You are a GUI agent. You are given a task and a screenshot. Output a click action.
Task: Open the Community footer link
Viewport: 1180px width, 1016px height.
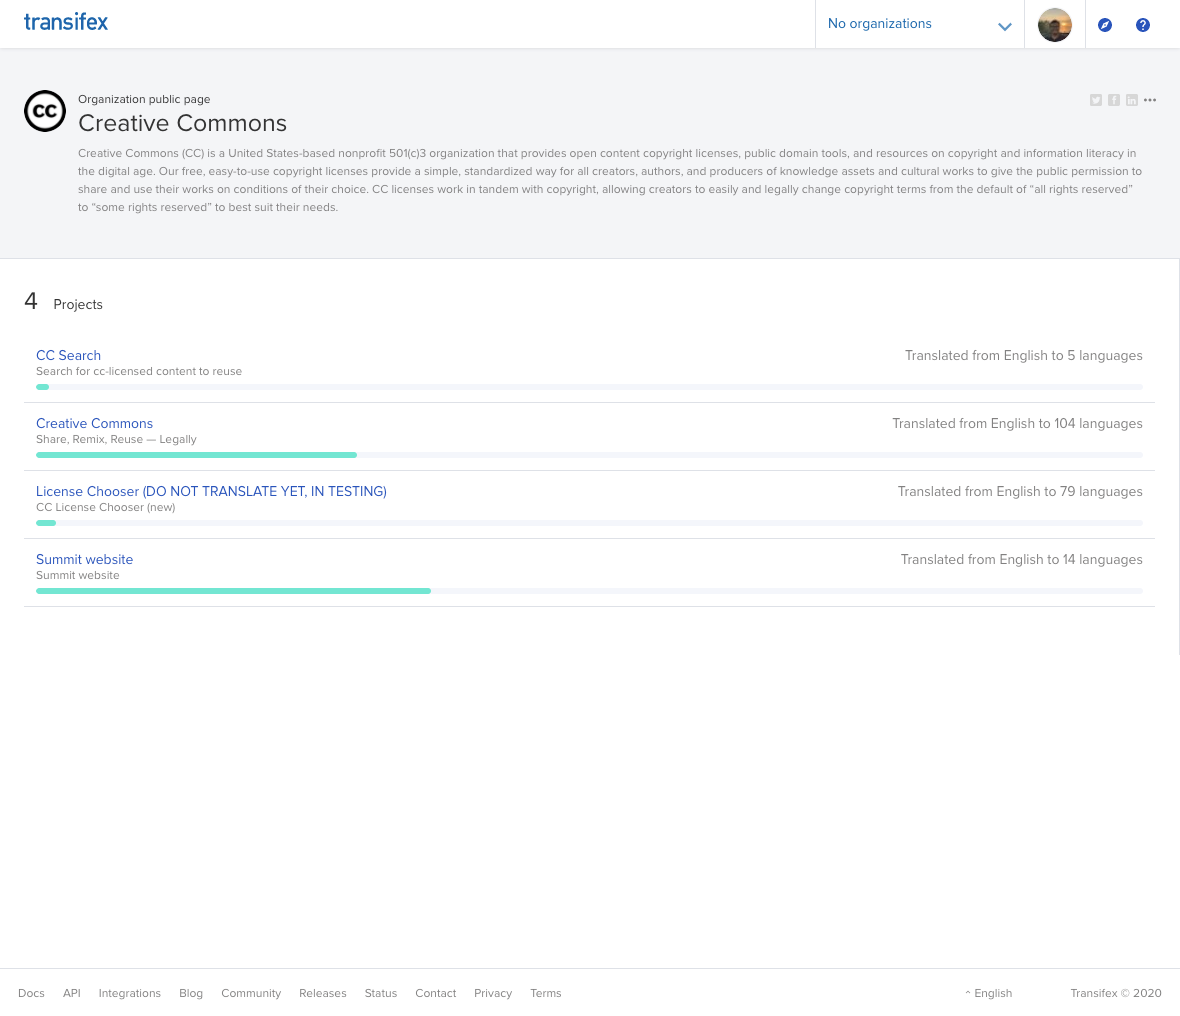tap(251, 993)
